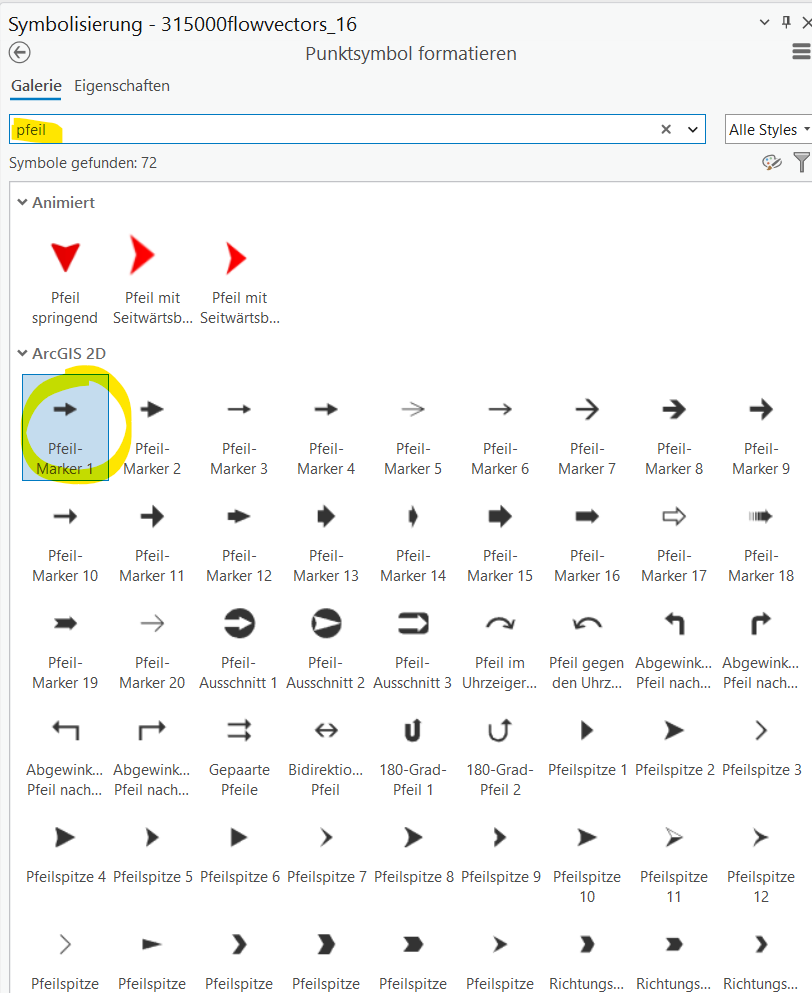Switch to the Eigenschaften tab
This screenshot has width=812, height=993.
coord(122,86)
